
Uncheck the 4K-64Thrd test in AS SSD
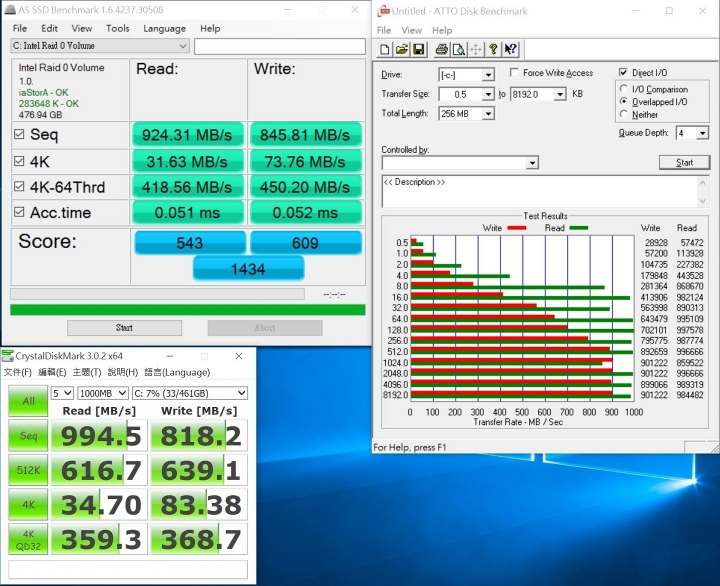pos(19,186)
